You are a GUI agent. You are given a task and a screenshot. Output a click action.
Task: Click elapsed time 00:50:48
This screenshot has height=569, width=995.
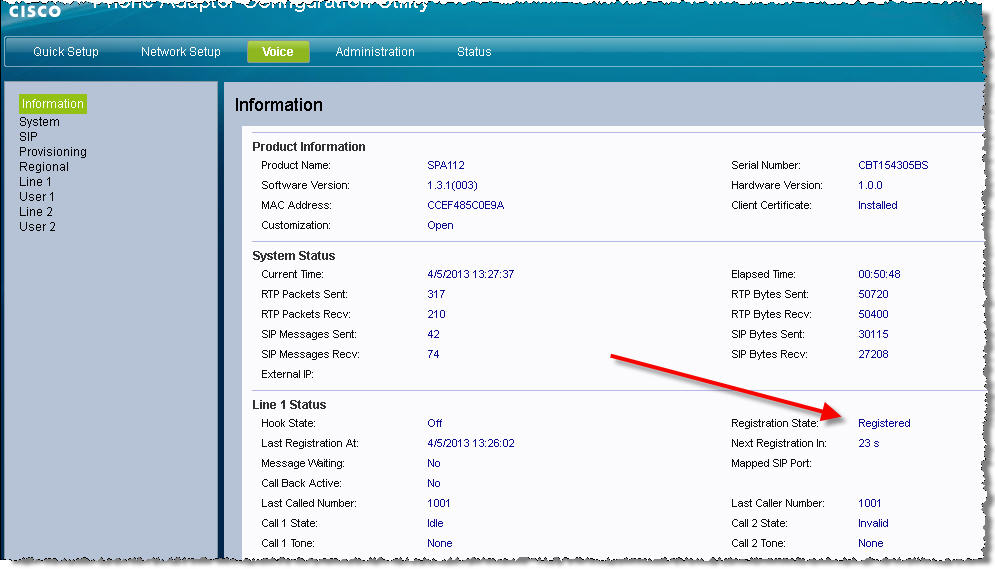coord(880,274)
